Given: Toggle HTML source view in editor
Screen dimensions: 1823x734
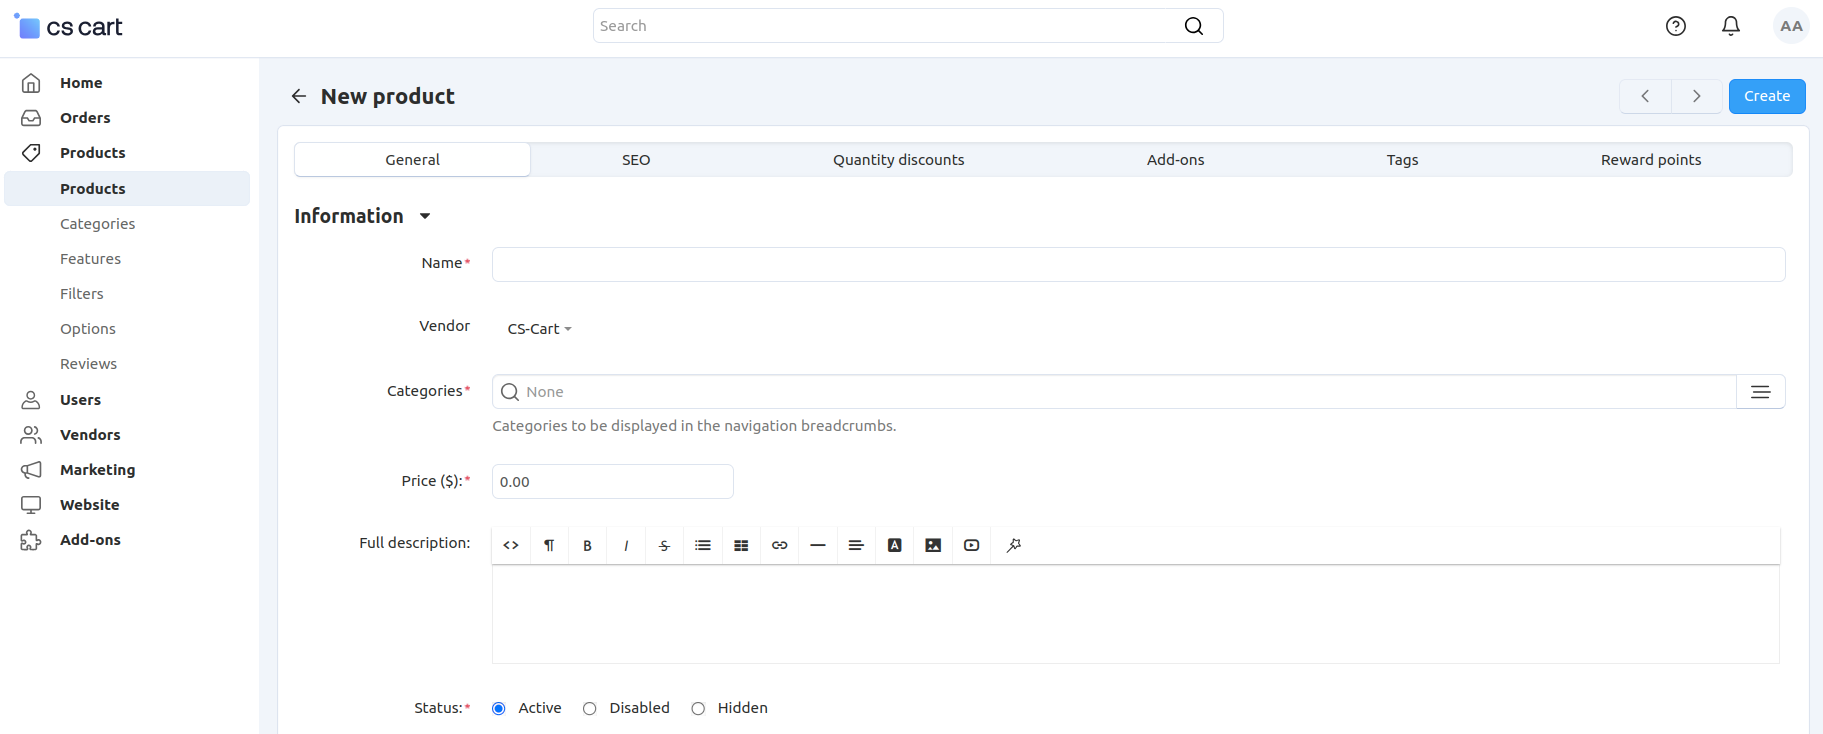Looking at the screenshot, I should click(511, 545).
